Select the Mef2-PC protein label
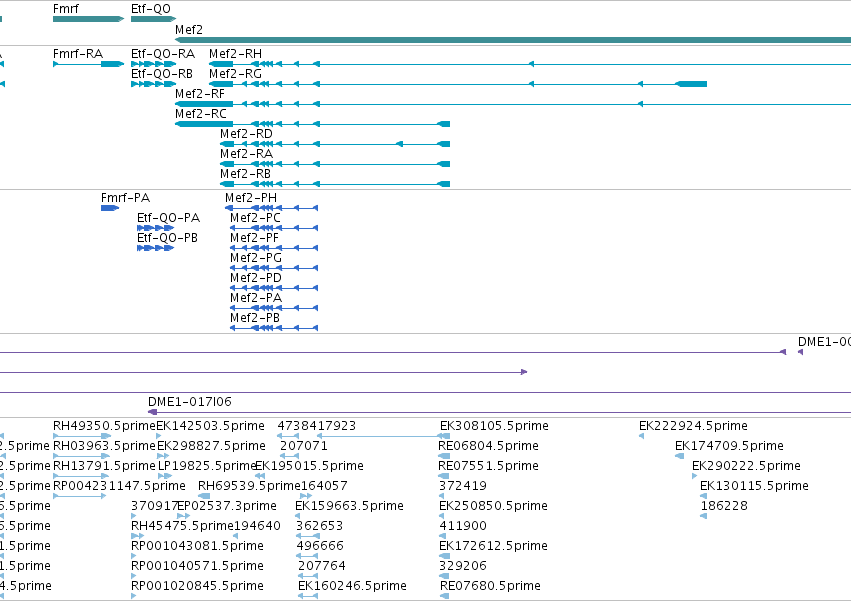 tap(255, 218)
